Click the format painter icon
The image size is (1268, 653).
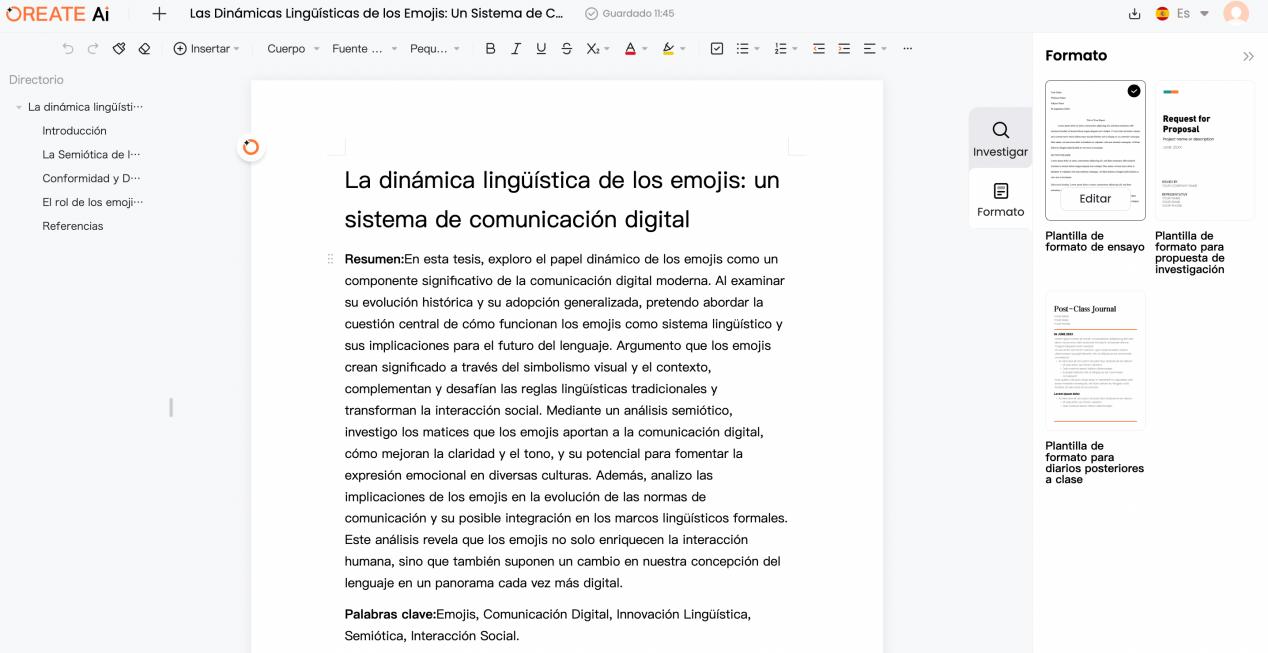(119, 49)
